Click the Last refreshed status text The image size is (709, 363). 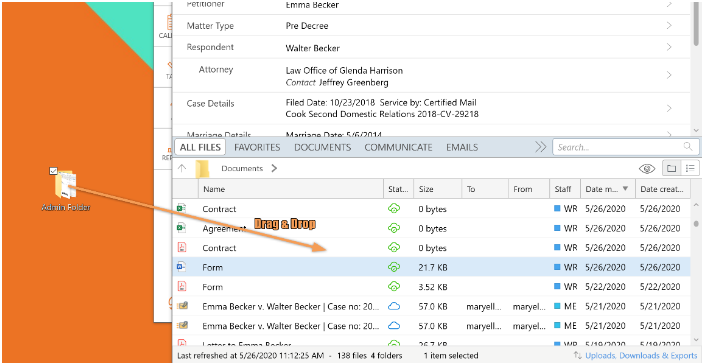[251, 356]
